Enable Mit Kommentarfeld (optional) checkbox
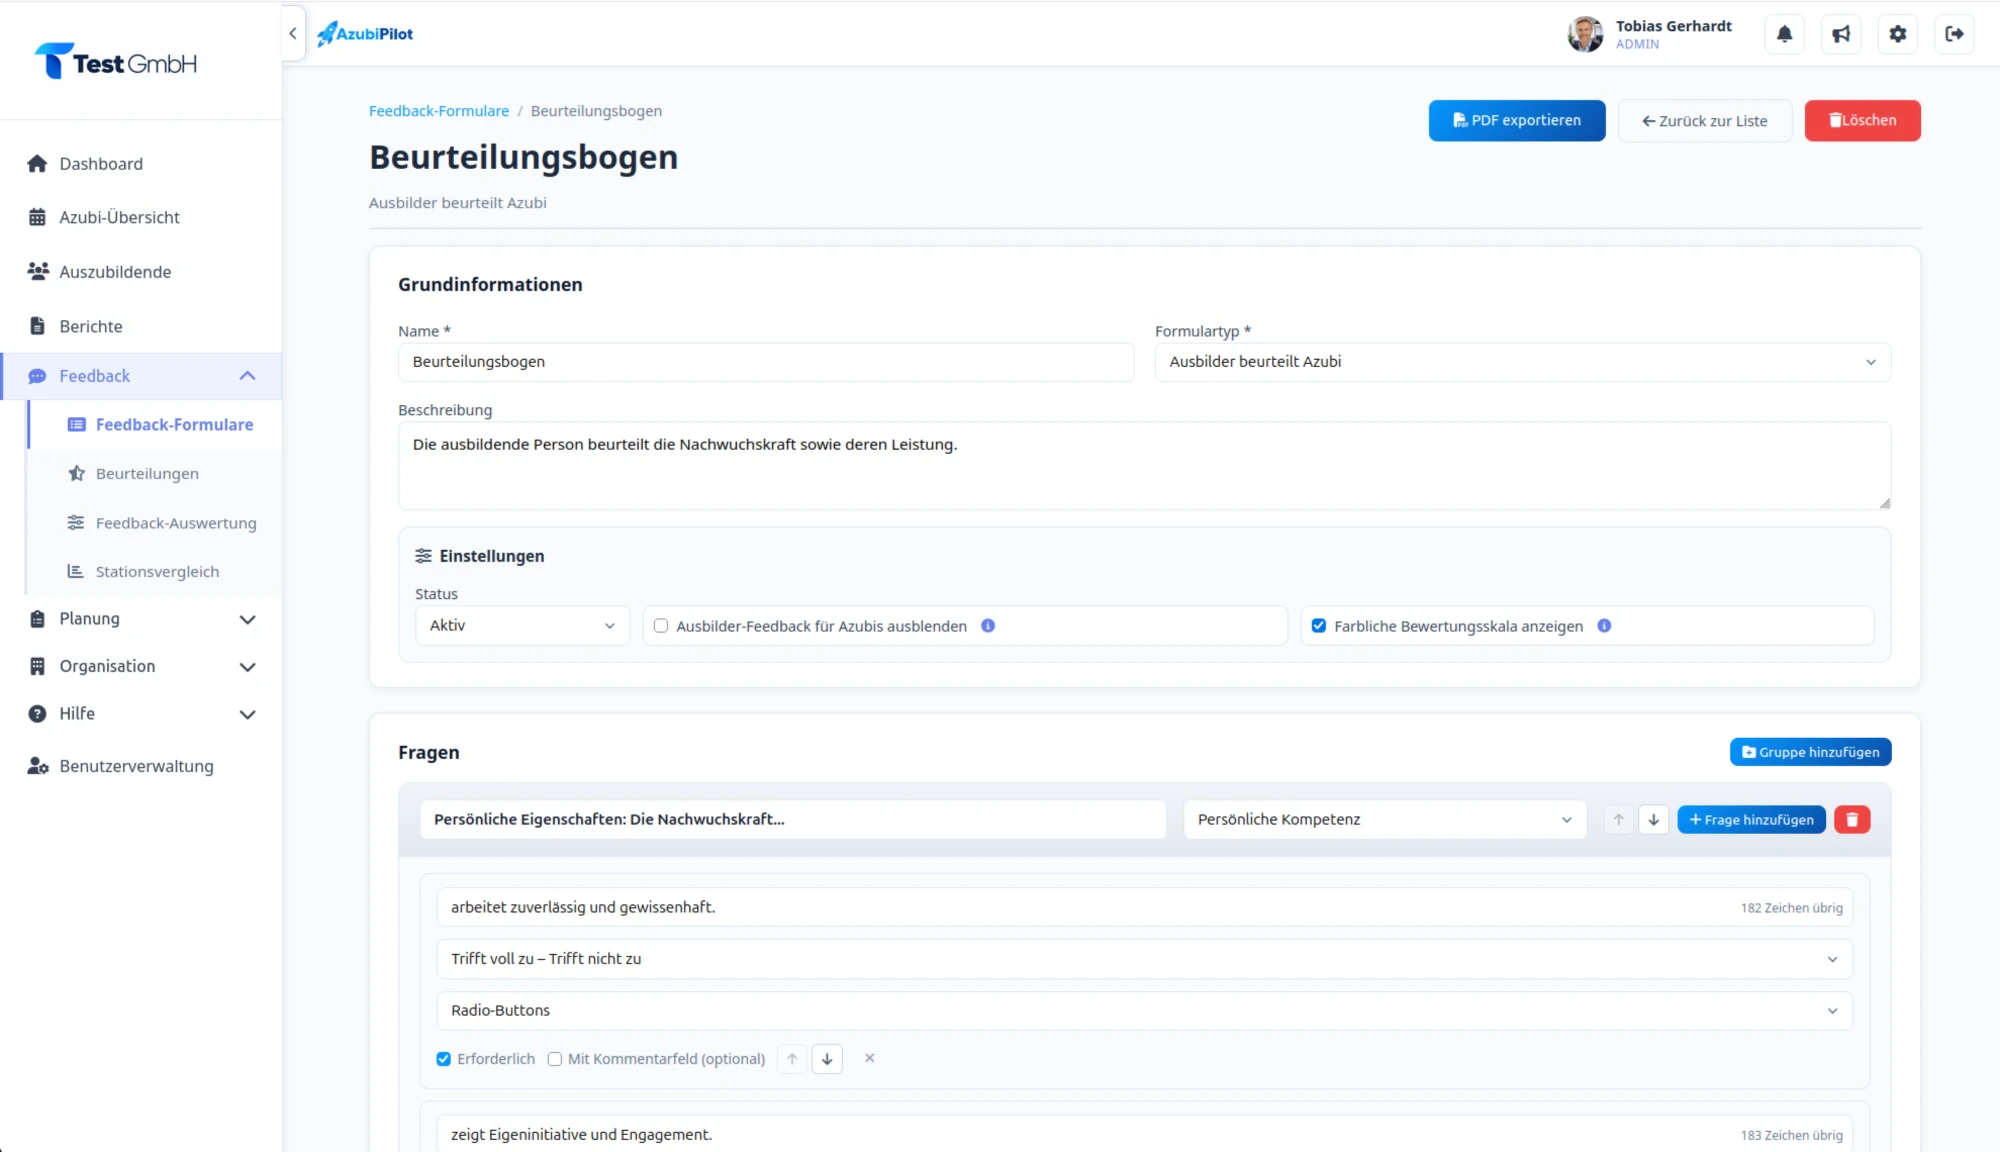The width and height of the screenshot is (2000, 1152). [555, 1059]
